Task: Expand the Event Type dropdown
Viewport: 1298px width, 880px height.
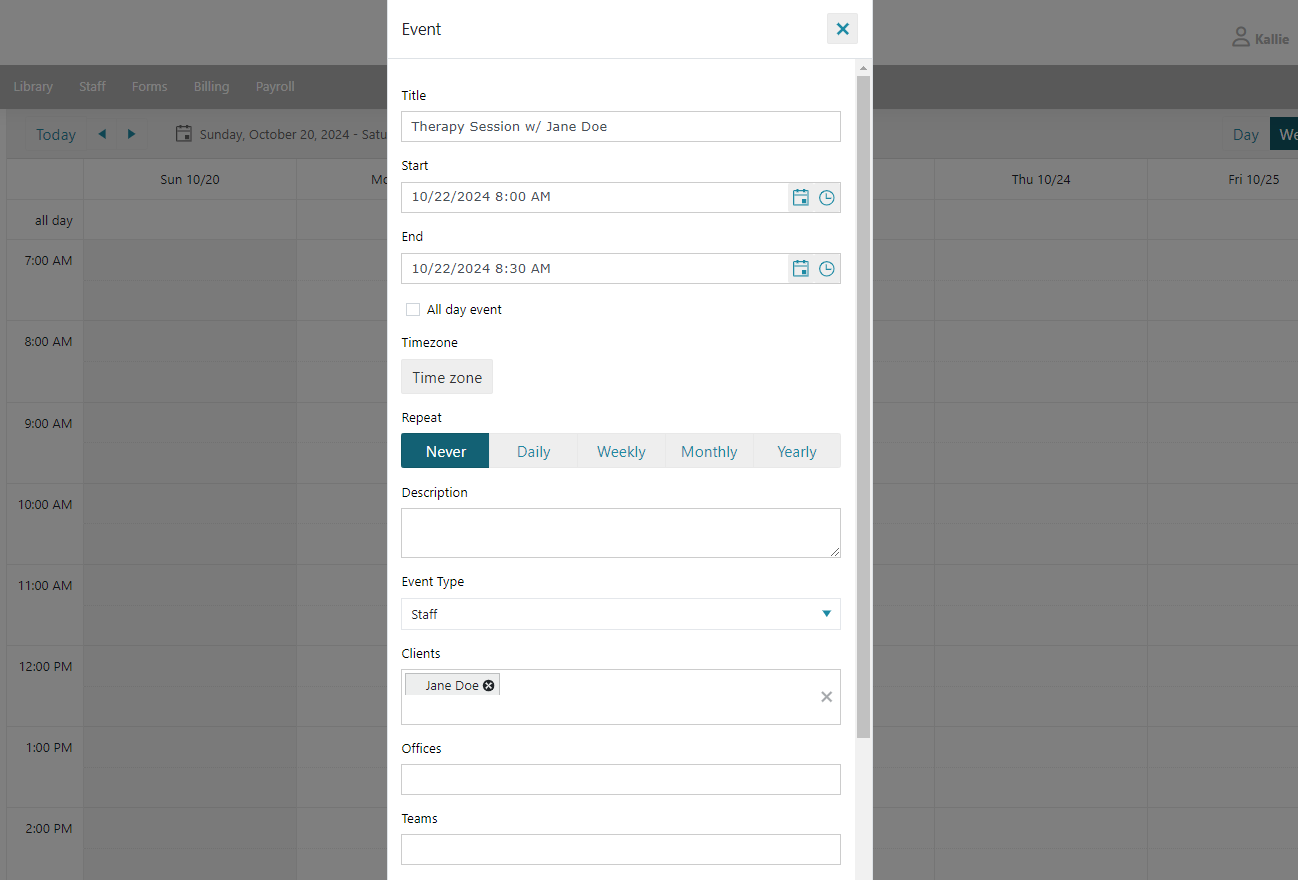Action: (826, 614)
